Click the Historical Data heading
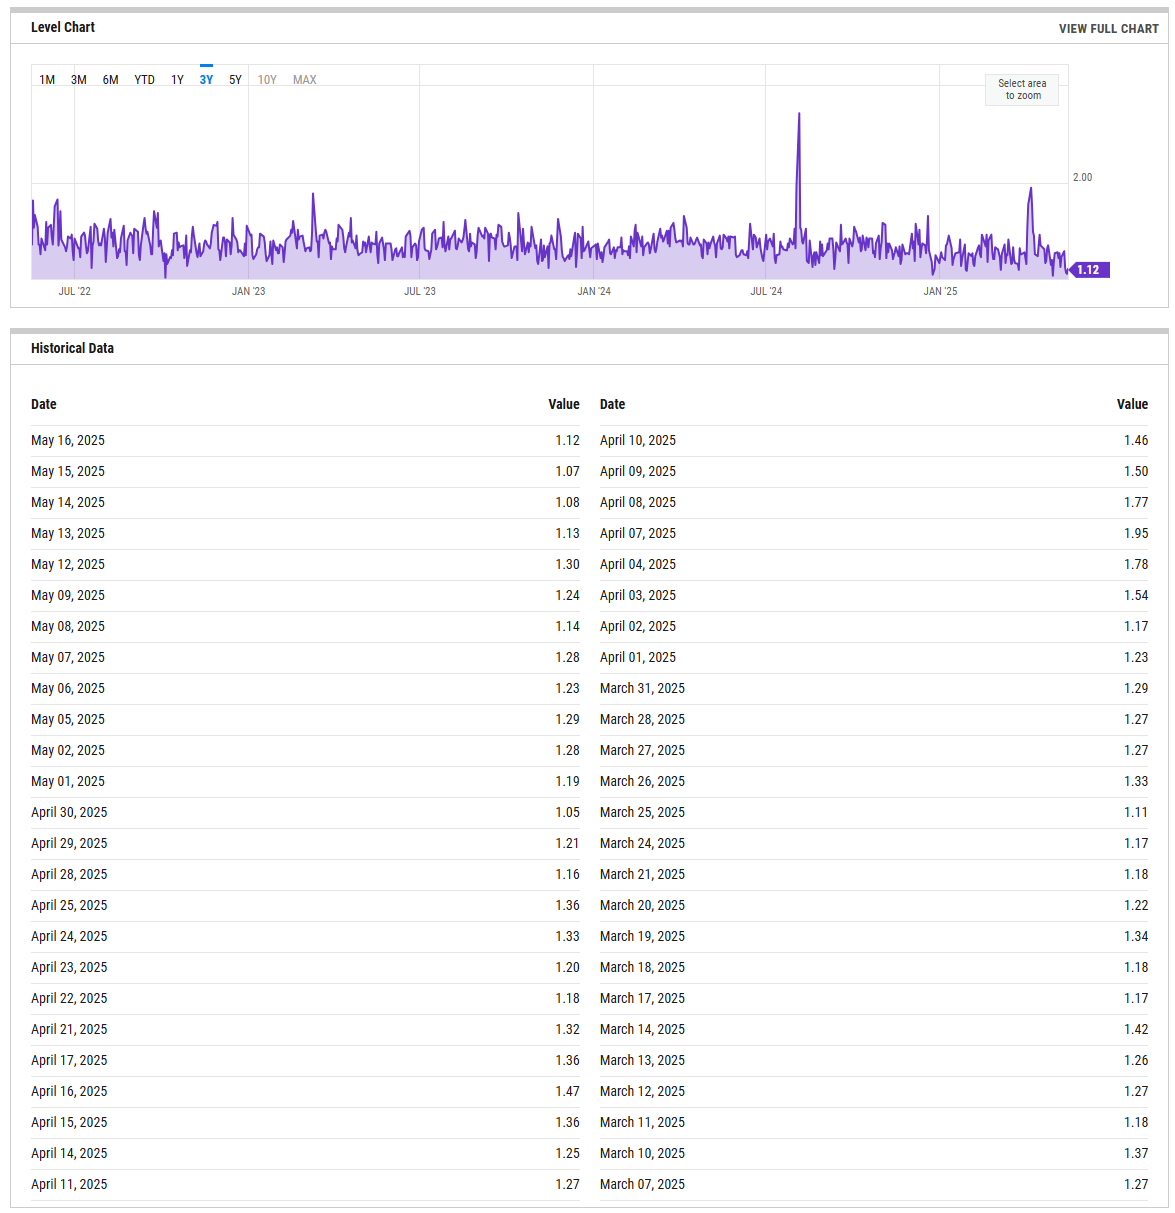The image size is (1175, 1213). click(72, 349)
